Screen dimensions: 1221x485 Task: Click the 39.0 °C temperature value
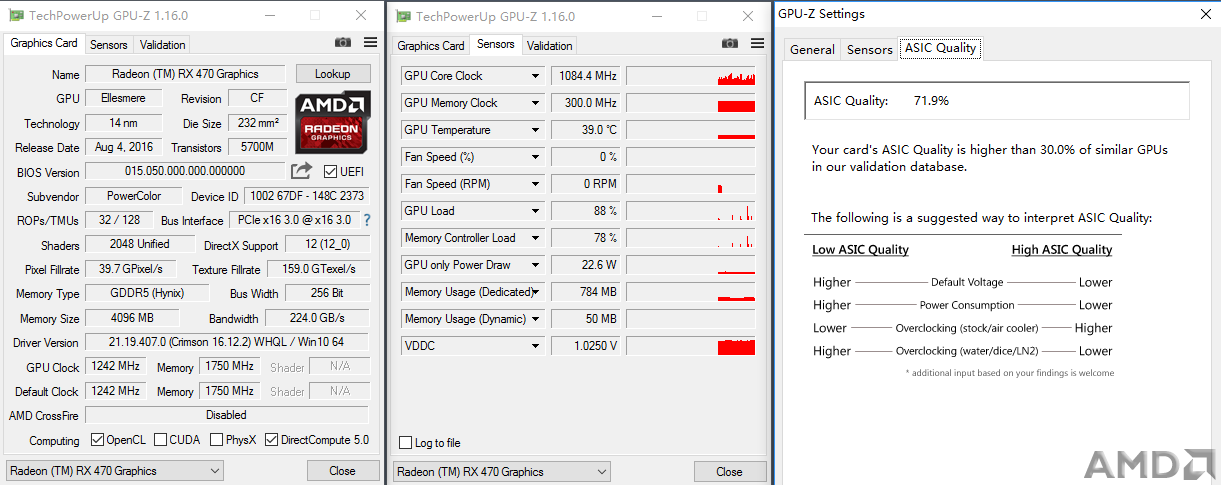click(x=585, y=130)
